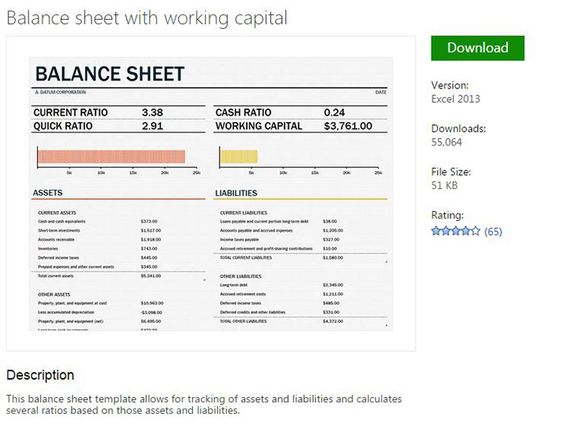Select the "Version:" label
Screen dimensions: 564x429
(450, 85)
